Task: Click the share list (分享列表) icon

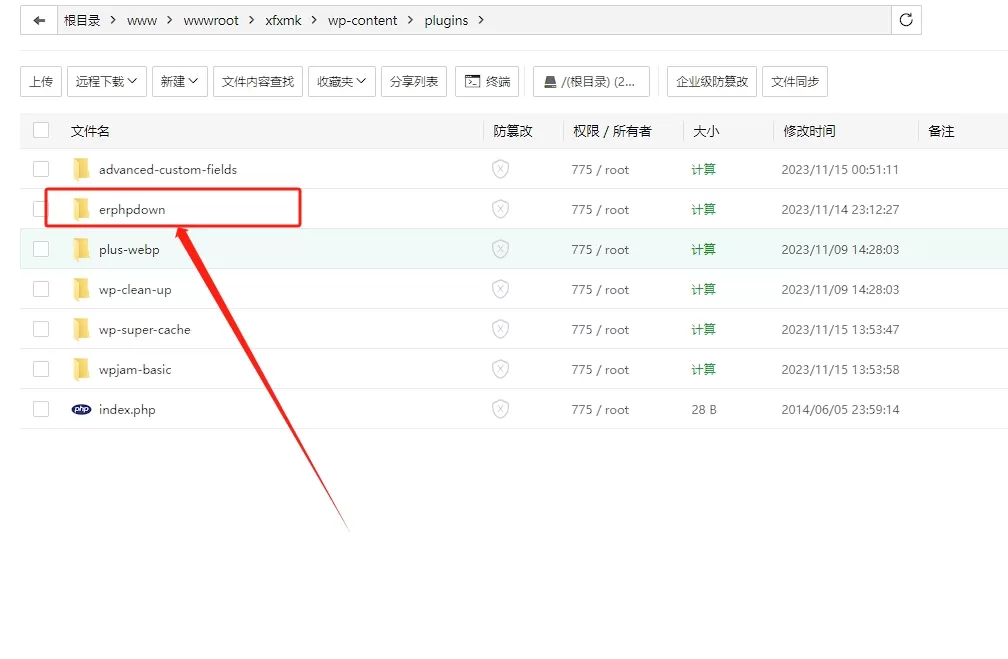Action: click(x=413, y=81)
